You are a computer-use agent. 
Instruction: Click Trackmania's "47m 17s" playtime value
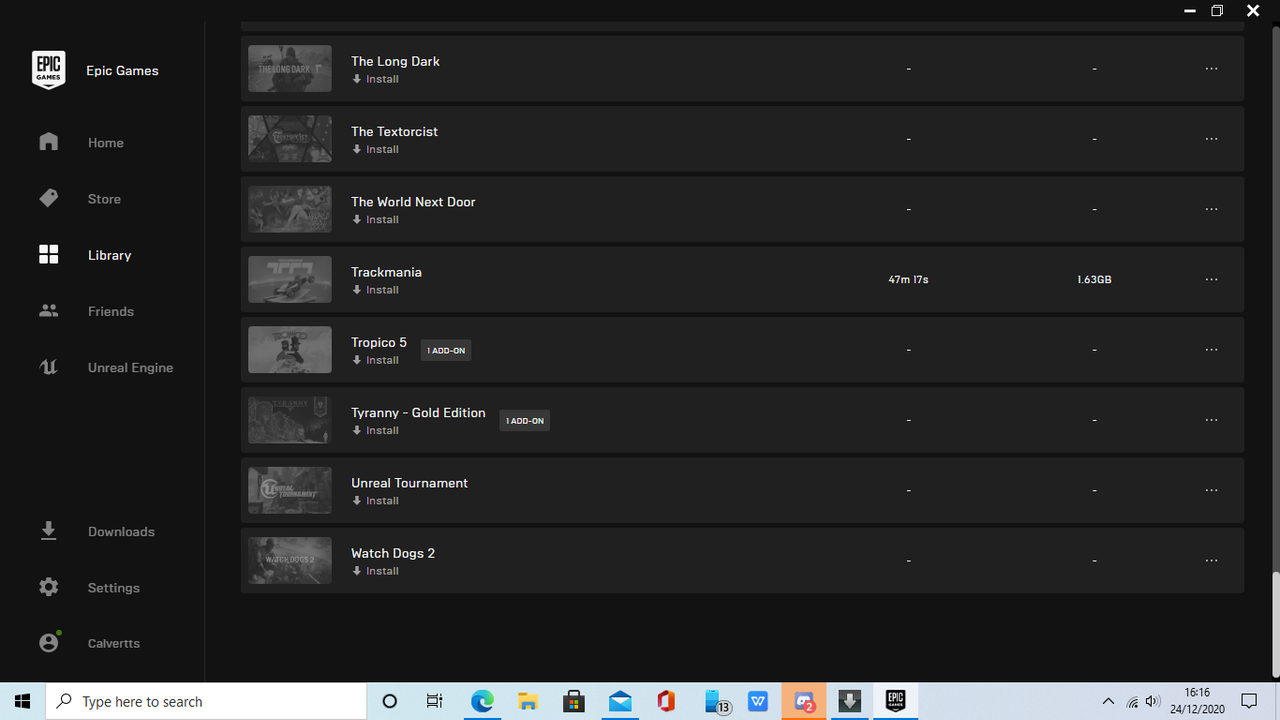pyautogui.click(x=908, y=280)
